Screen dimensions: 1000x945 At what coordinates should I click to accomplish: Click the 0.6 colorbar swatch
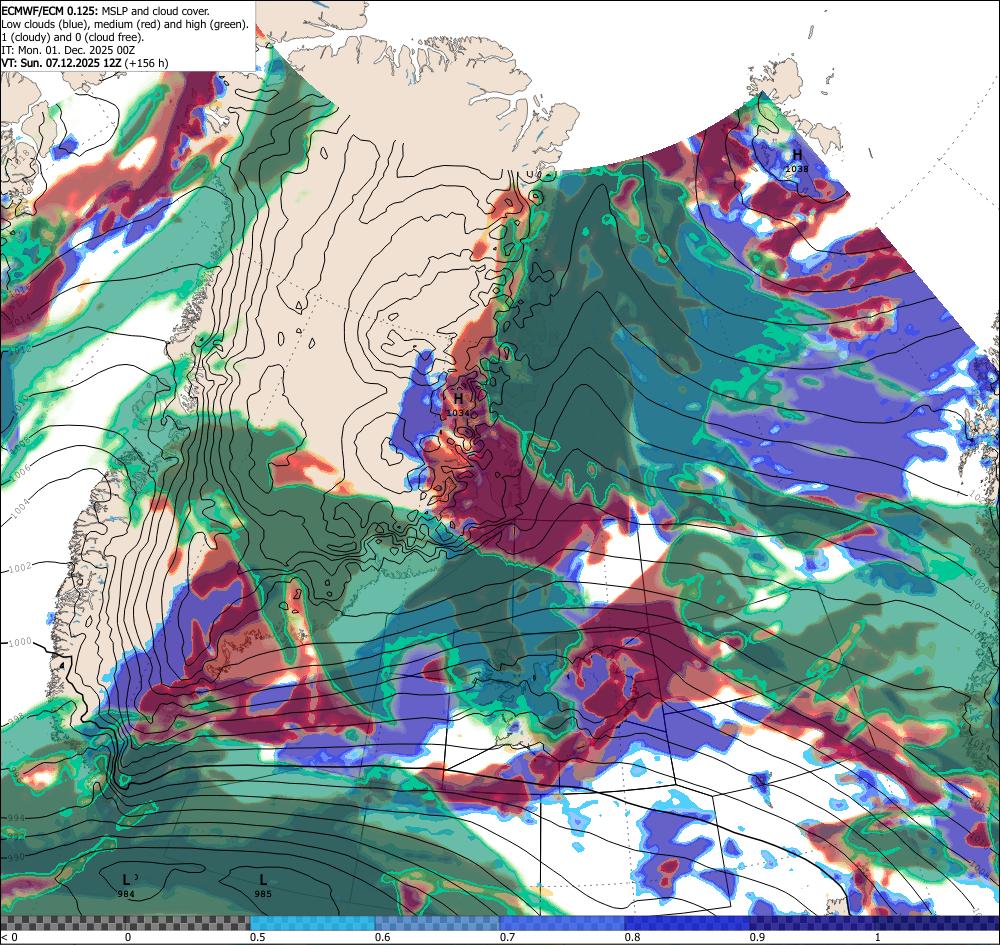click(438, 923)
